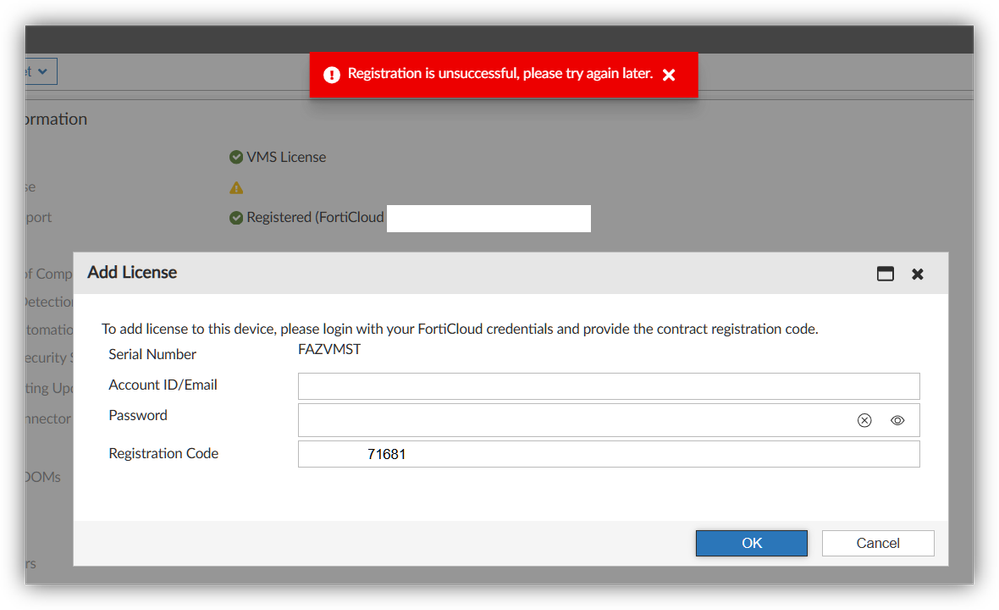
Task: Click the green check beside Registered (FortiCloud
Action: pos(236,217)
